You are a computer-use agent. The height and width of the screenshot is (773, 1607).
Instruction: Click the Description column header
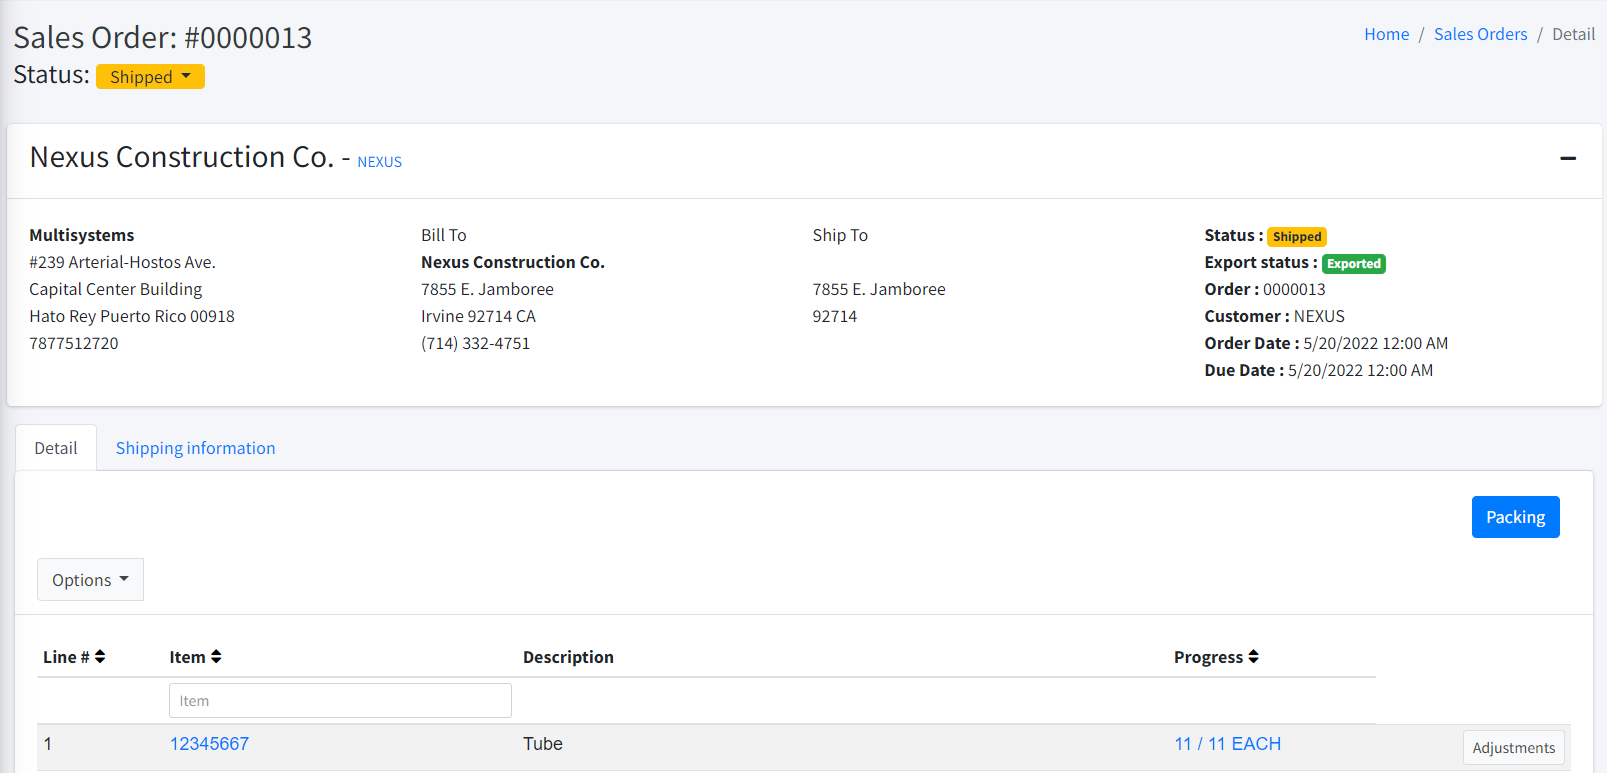pos(568,657)
